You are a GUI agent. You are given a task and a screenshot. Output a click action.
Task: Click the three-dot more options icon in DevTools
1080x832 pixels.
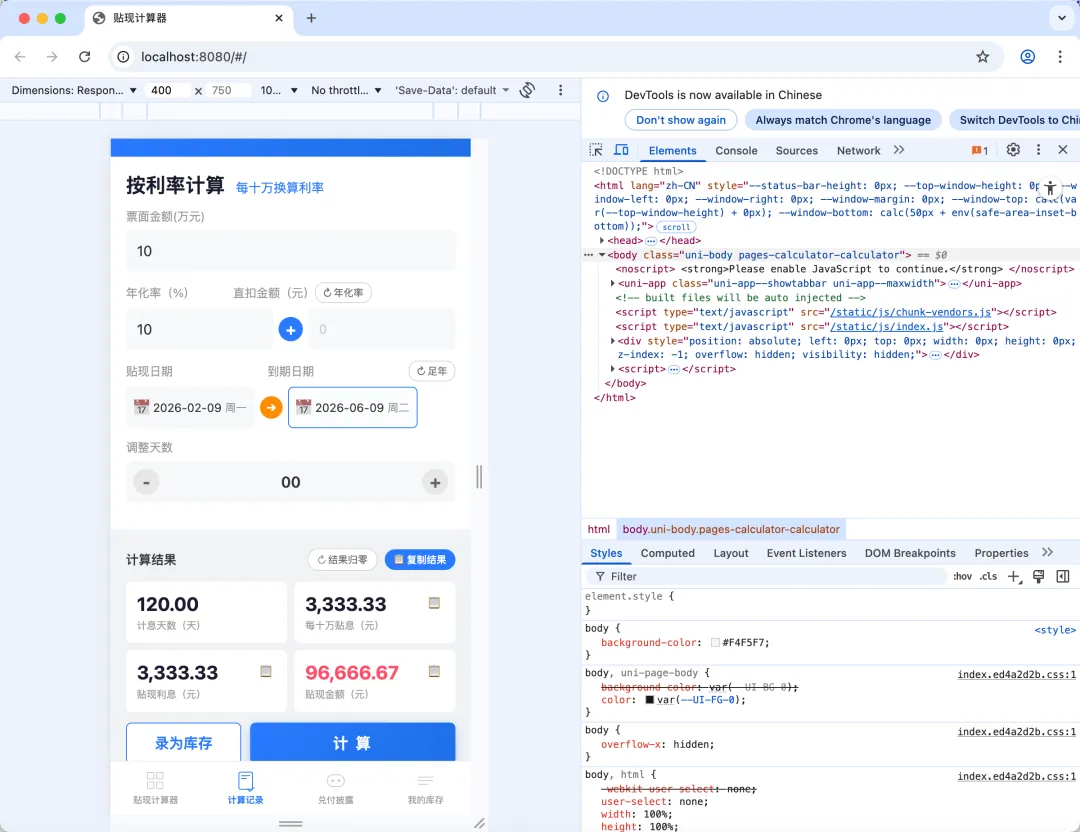[x=1037, y=149]
